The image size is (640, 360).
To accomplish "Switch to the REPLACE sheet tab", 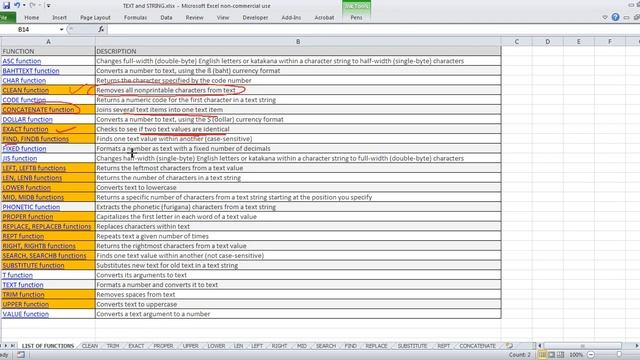I will (376, 346).
